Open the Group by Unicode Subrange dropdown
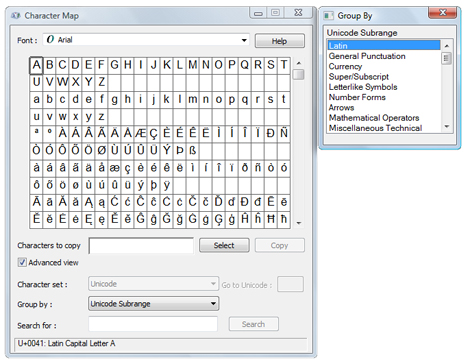 [153, 304]
